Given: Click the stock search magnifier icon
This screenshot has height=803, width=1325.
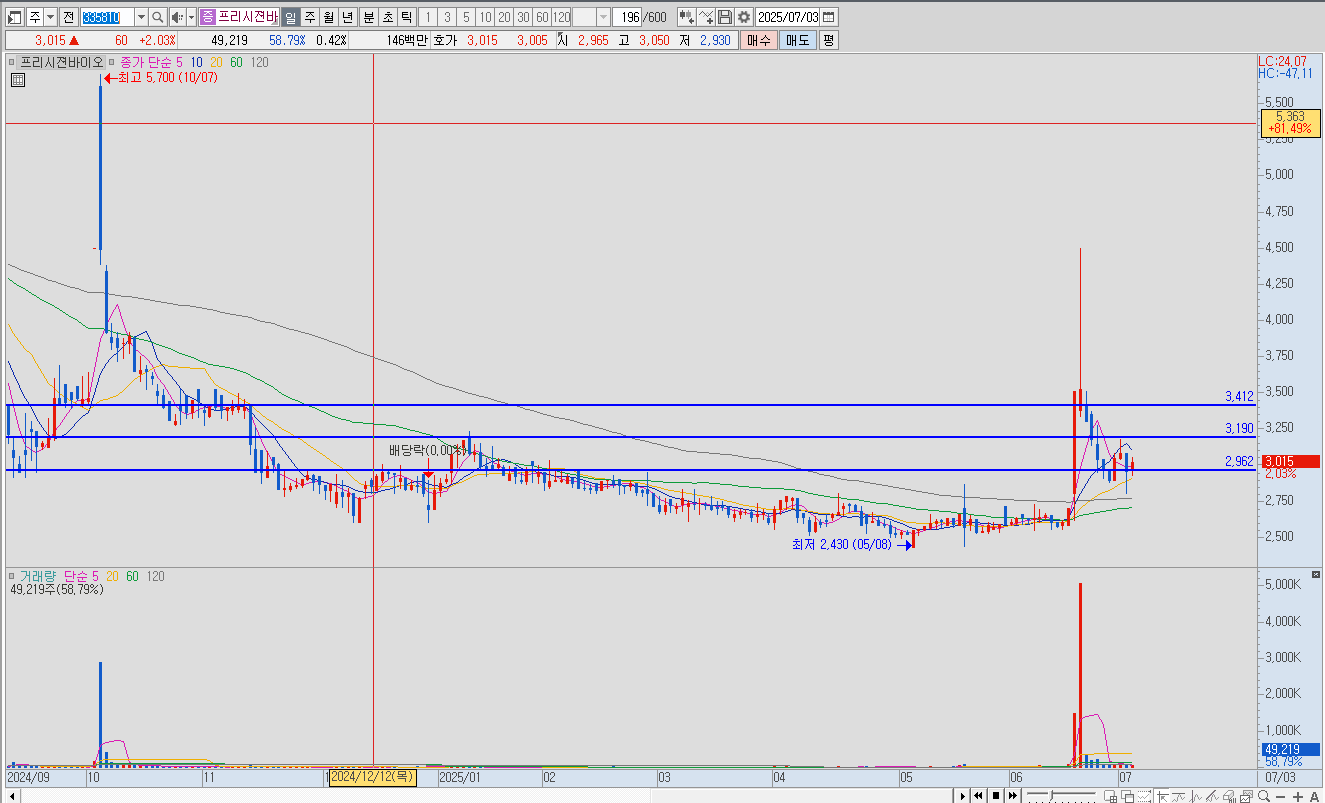Looking at the screenshot, I should (x=158, y=17).
